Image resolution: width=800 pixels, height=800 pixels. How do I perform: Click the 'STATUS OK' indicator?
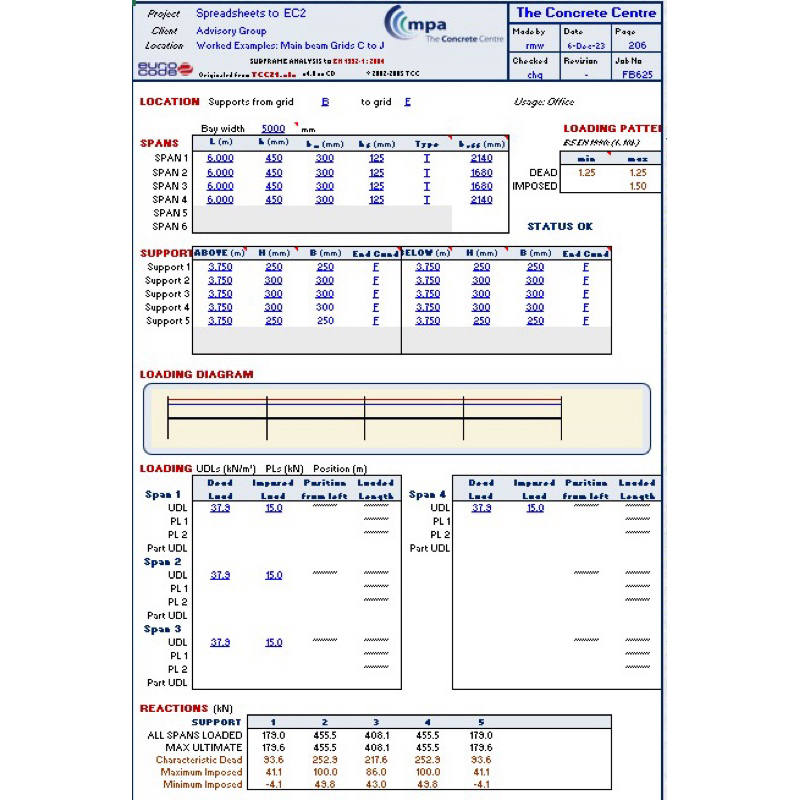tap(560, 227)
